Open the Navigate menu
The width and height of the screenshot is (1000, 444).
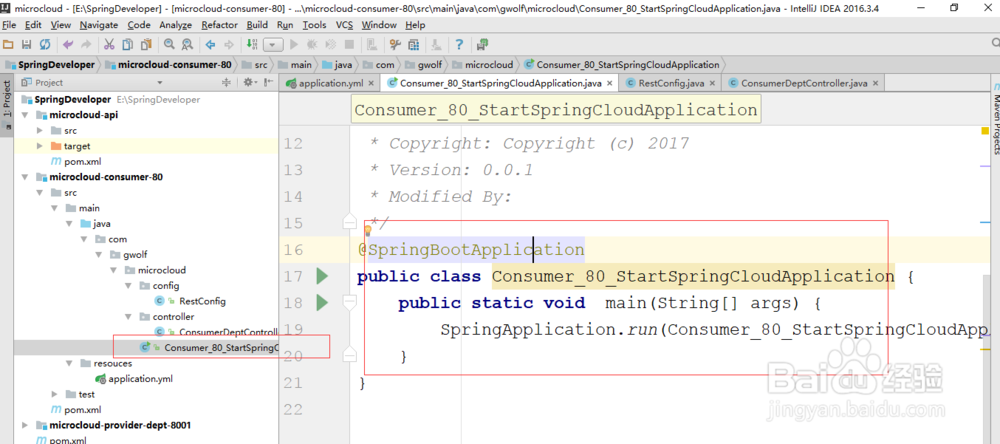coord(99,25)
